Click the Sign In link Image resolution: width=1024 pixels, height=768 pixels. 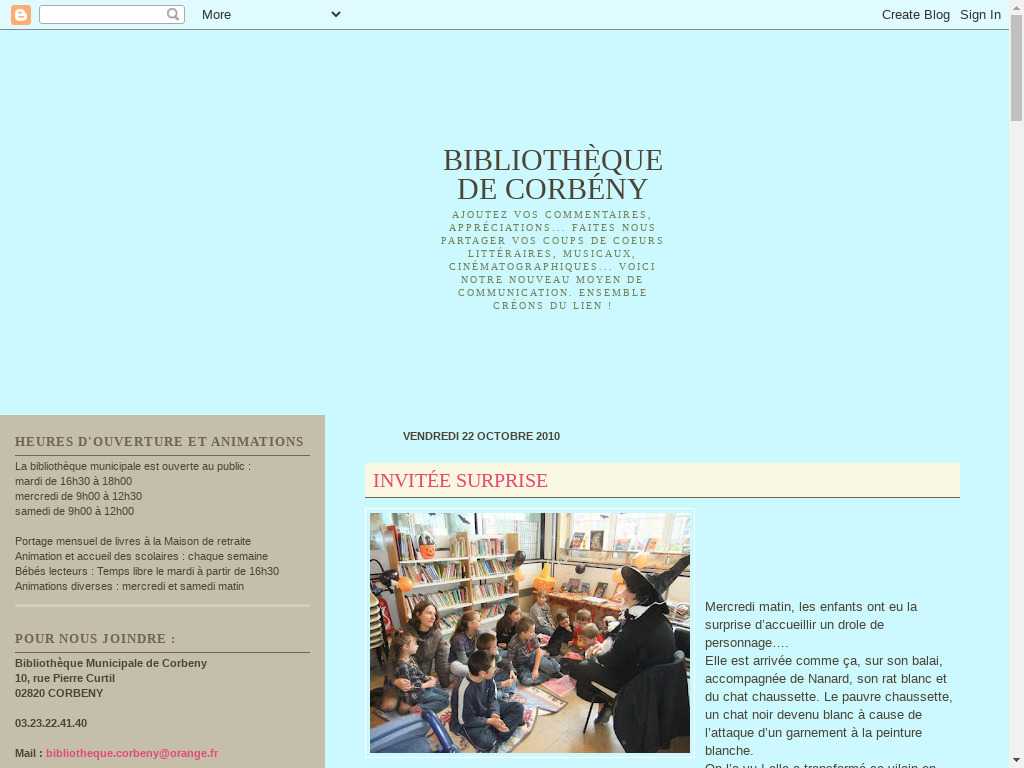980,14
